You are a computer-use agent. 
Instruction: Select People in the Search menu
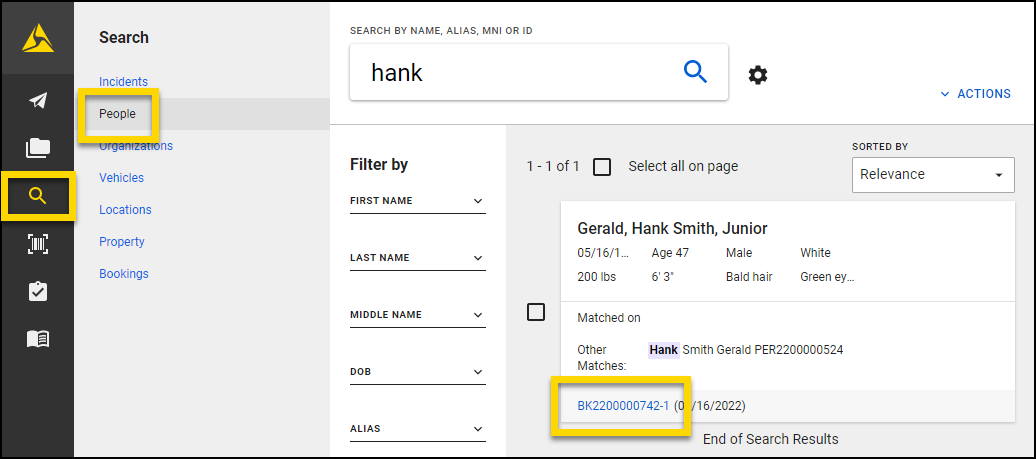pyautogui.click(x=117, y=114)
